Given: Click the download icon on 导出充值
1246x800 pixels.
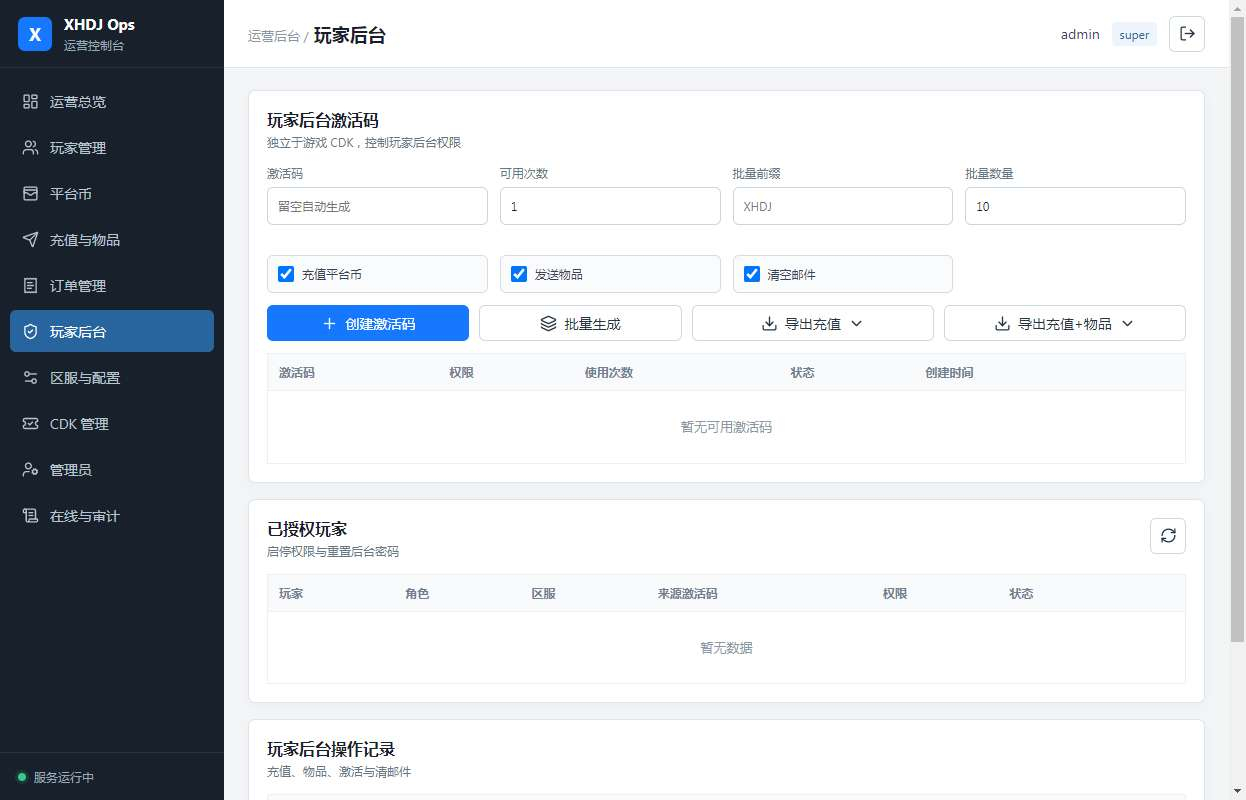Looking at the screenshot, I should 769,324.
